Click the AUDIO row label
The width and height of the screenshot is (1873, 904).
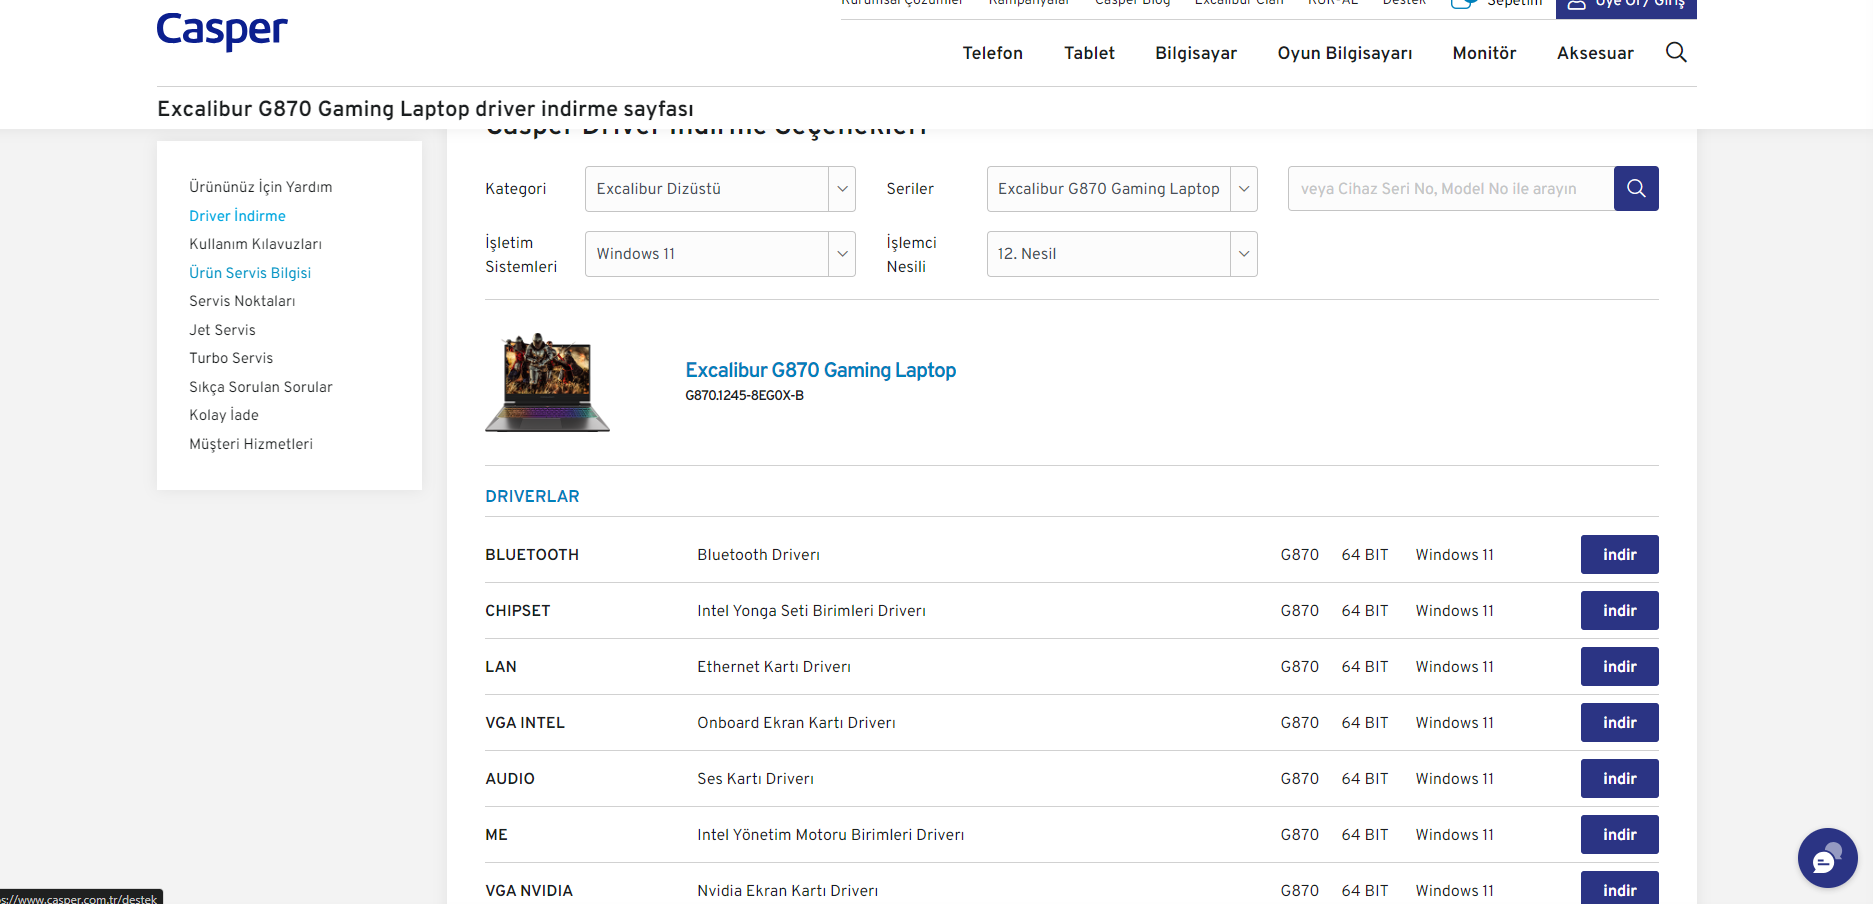point(510,779)
